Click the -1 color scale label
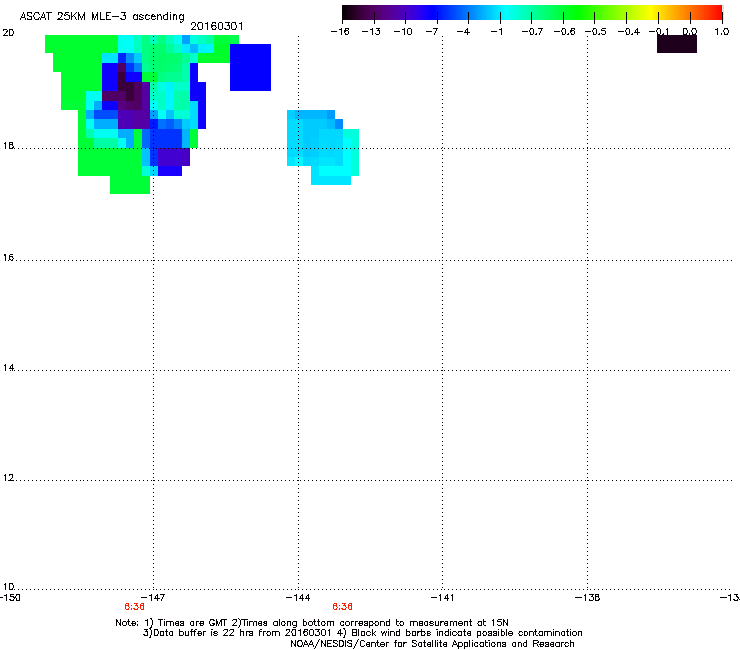The height and width of the screenshot is (650, 740). tap(496, 32)
